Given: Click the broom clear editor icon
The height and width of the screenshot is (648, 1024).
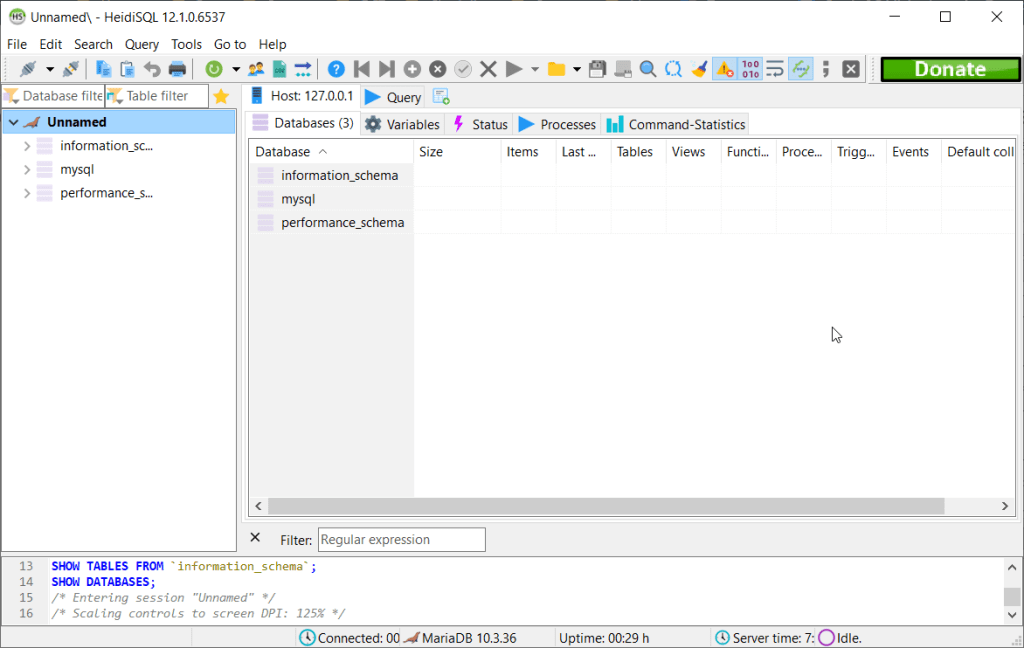Looking at the screenshot, I should (x=699, y=69).
